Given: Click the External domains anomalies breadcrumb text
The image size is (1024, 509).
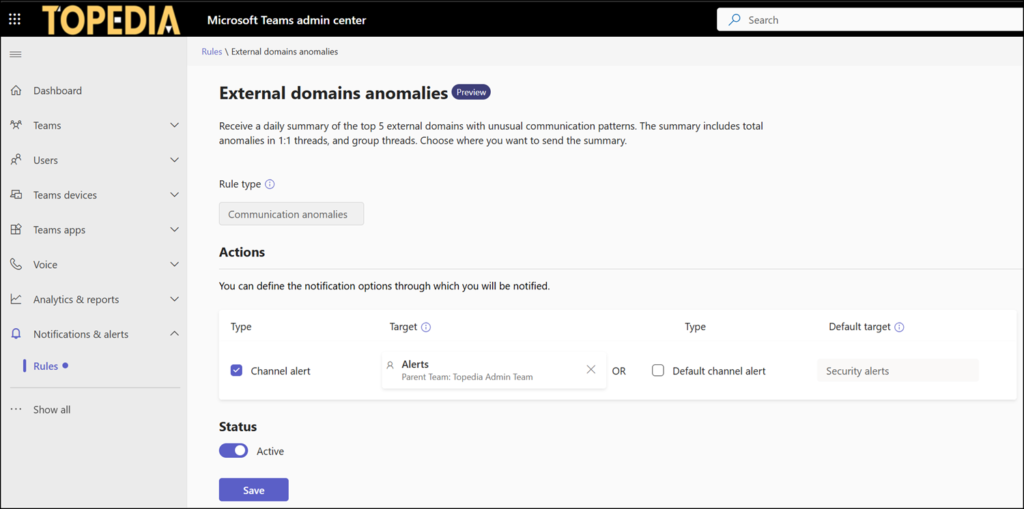Looking at the screenshot, I should click(285, 52).
